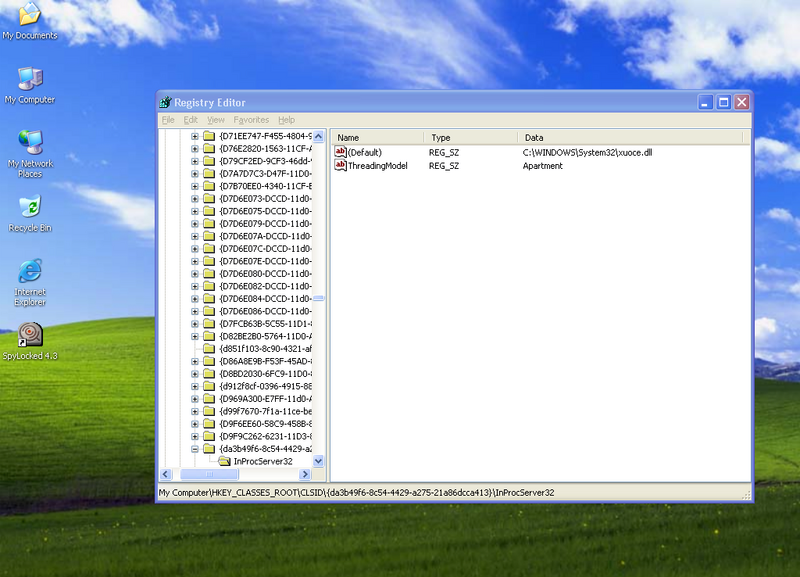Click the tree pane's scroll left arrow
Image resolution: width=800 pixels, height=577 pixels.
tap(165, 474)
